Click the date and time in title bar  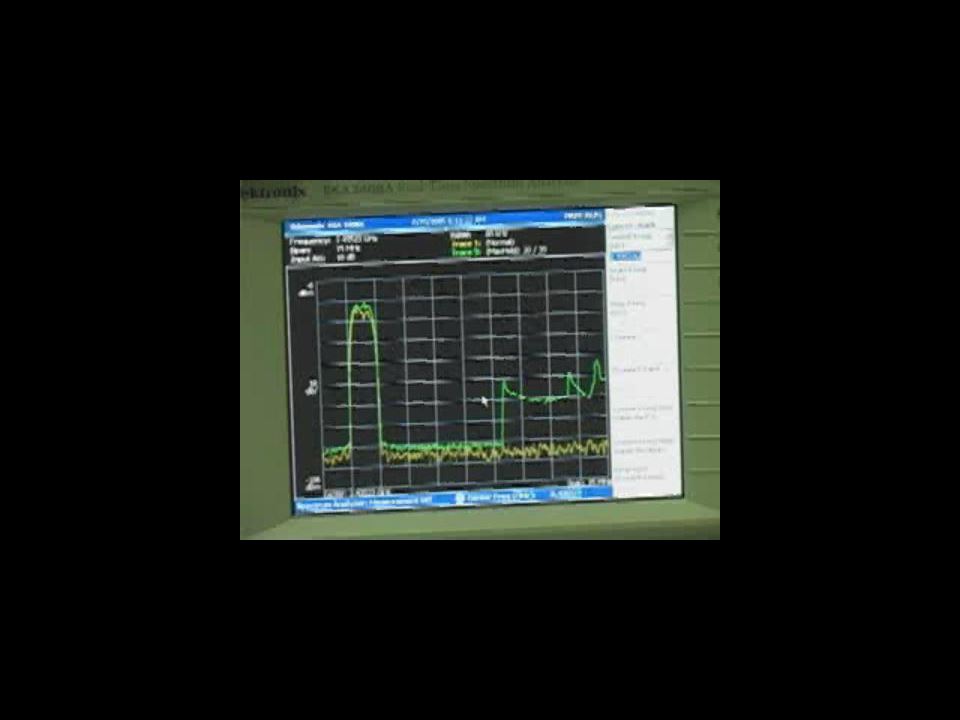[449, 220]
